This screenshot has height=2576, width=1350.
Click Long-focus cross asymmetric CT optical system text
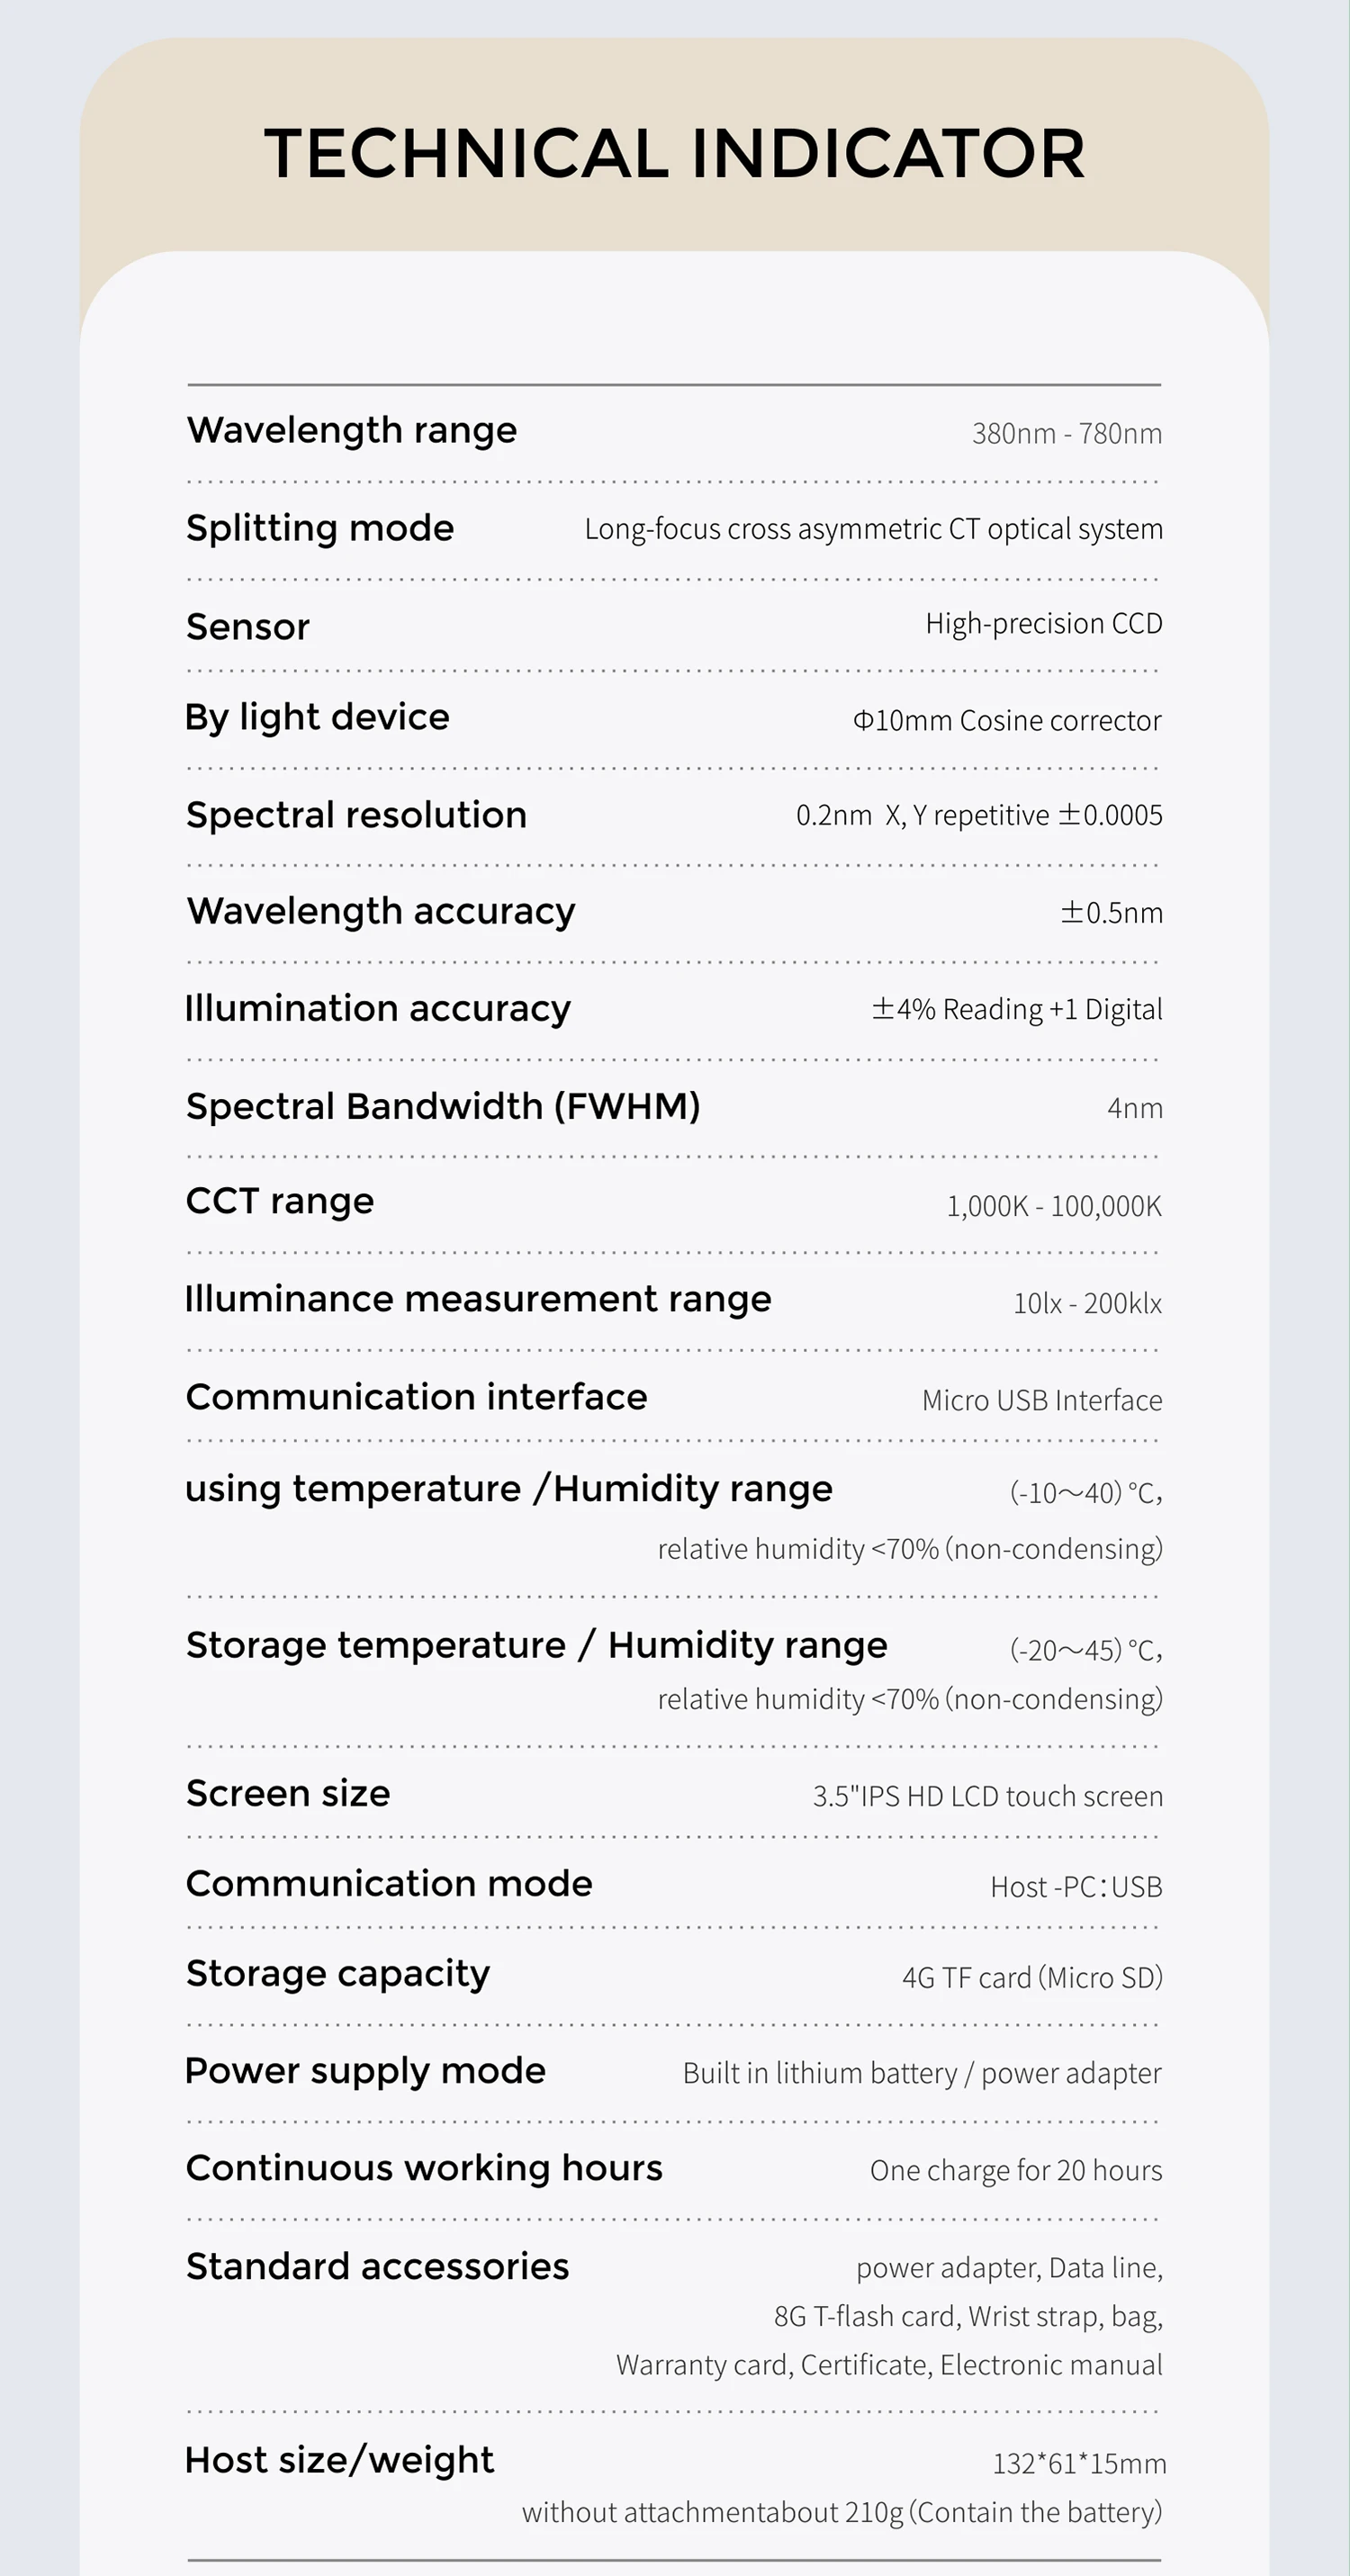coord(874,529)
